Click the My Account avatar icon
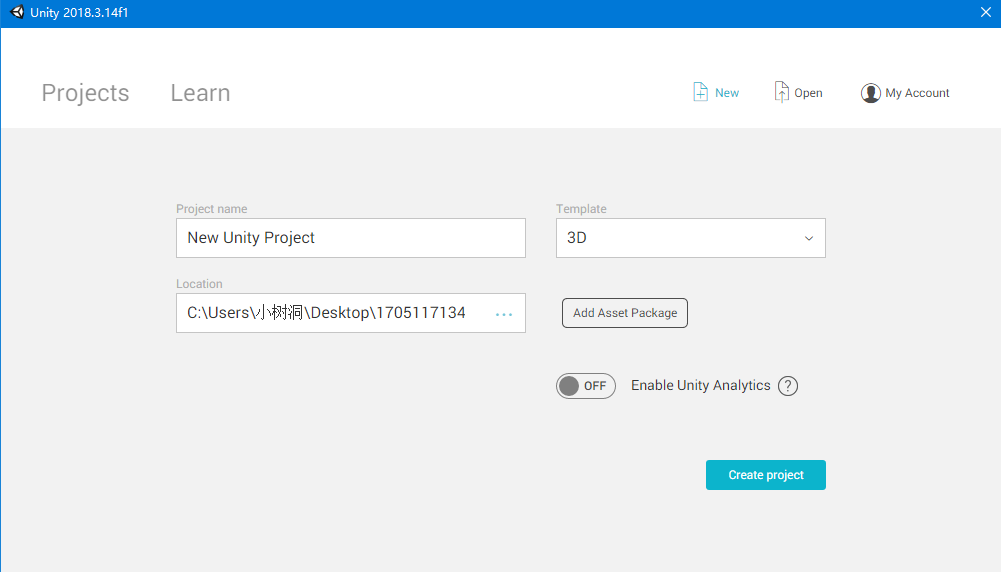The image size is (1001, 572). [870, 93]
